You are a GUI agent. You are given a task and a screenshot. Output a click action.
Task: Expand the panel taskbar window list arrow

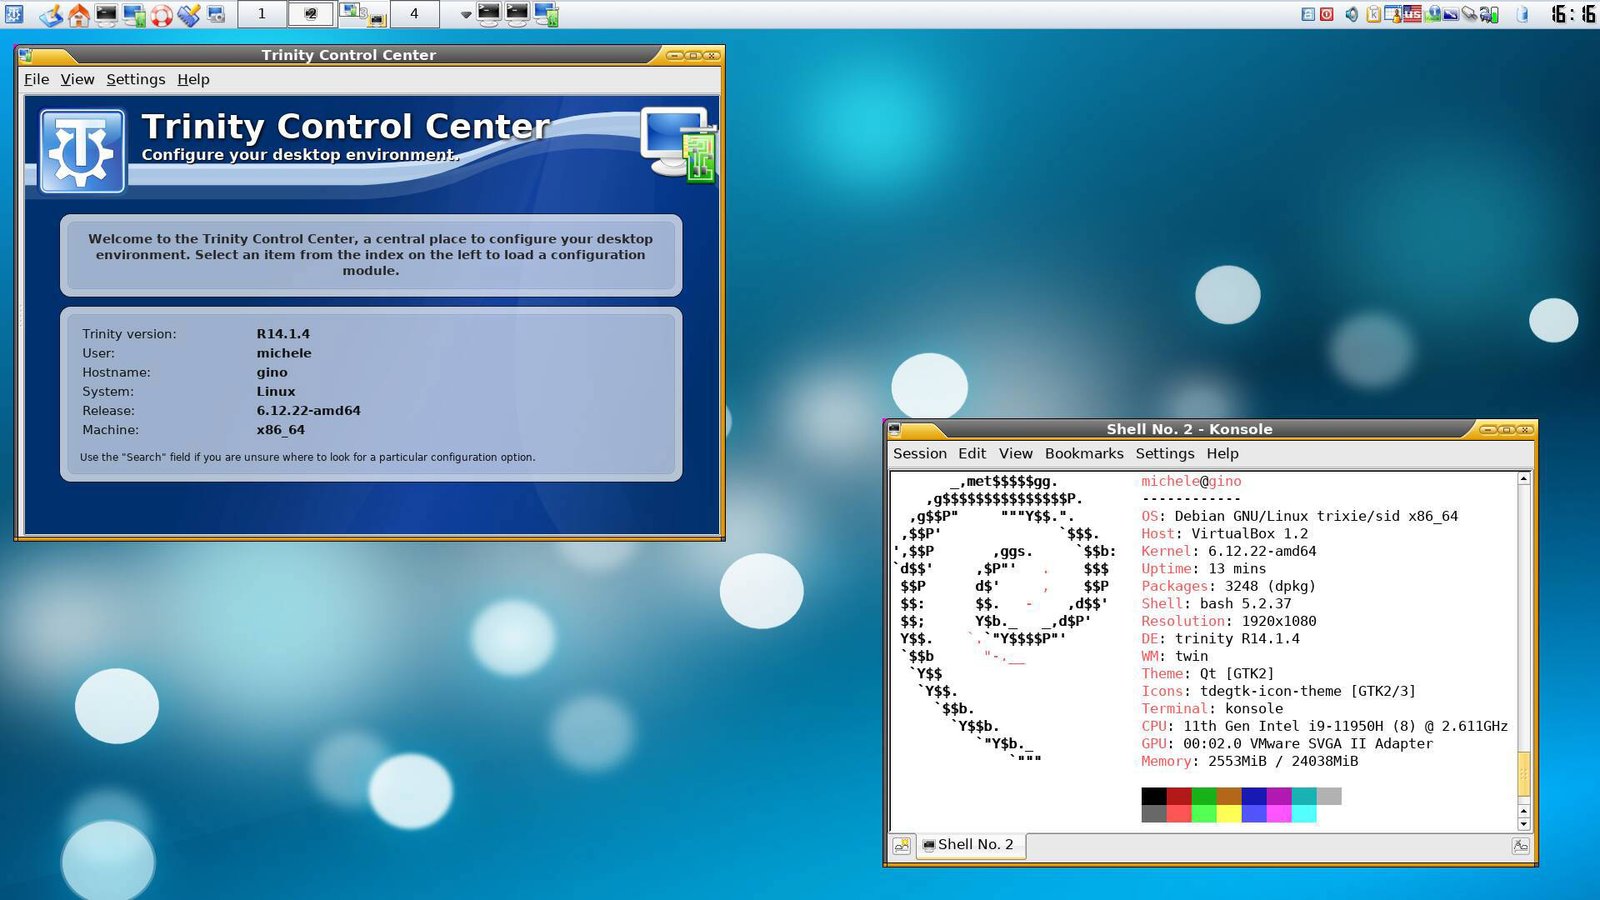coord(465,15)
